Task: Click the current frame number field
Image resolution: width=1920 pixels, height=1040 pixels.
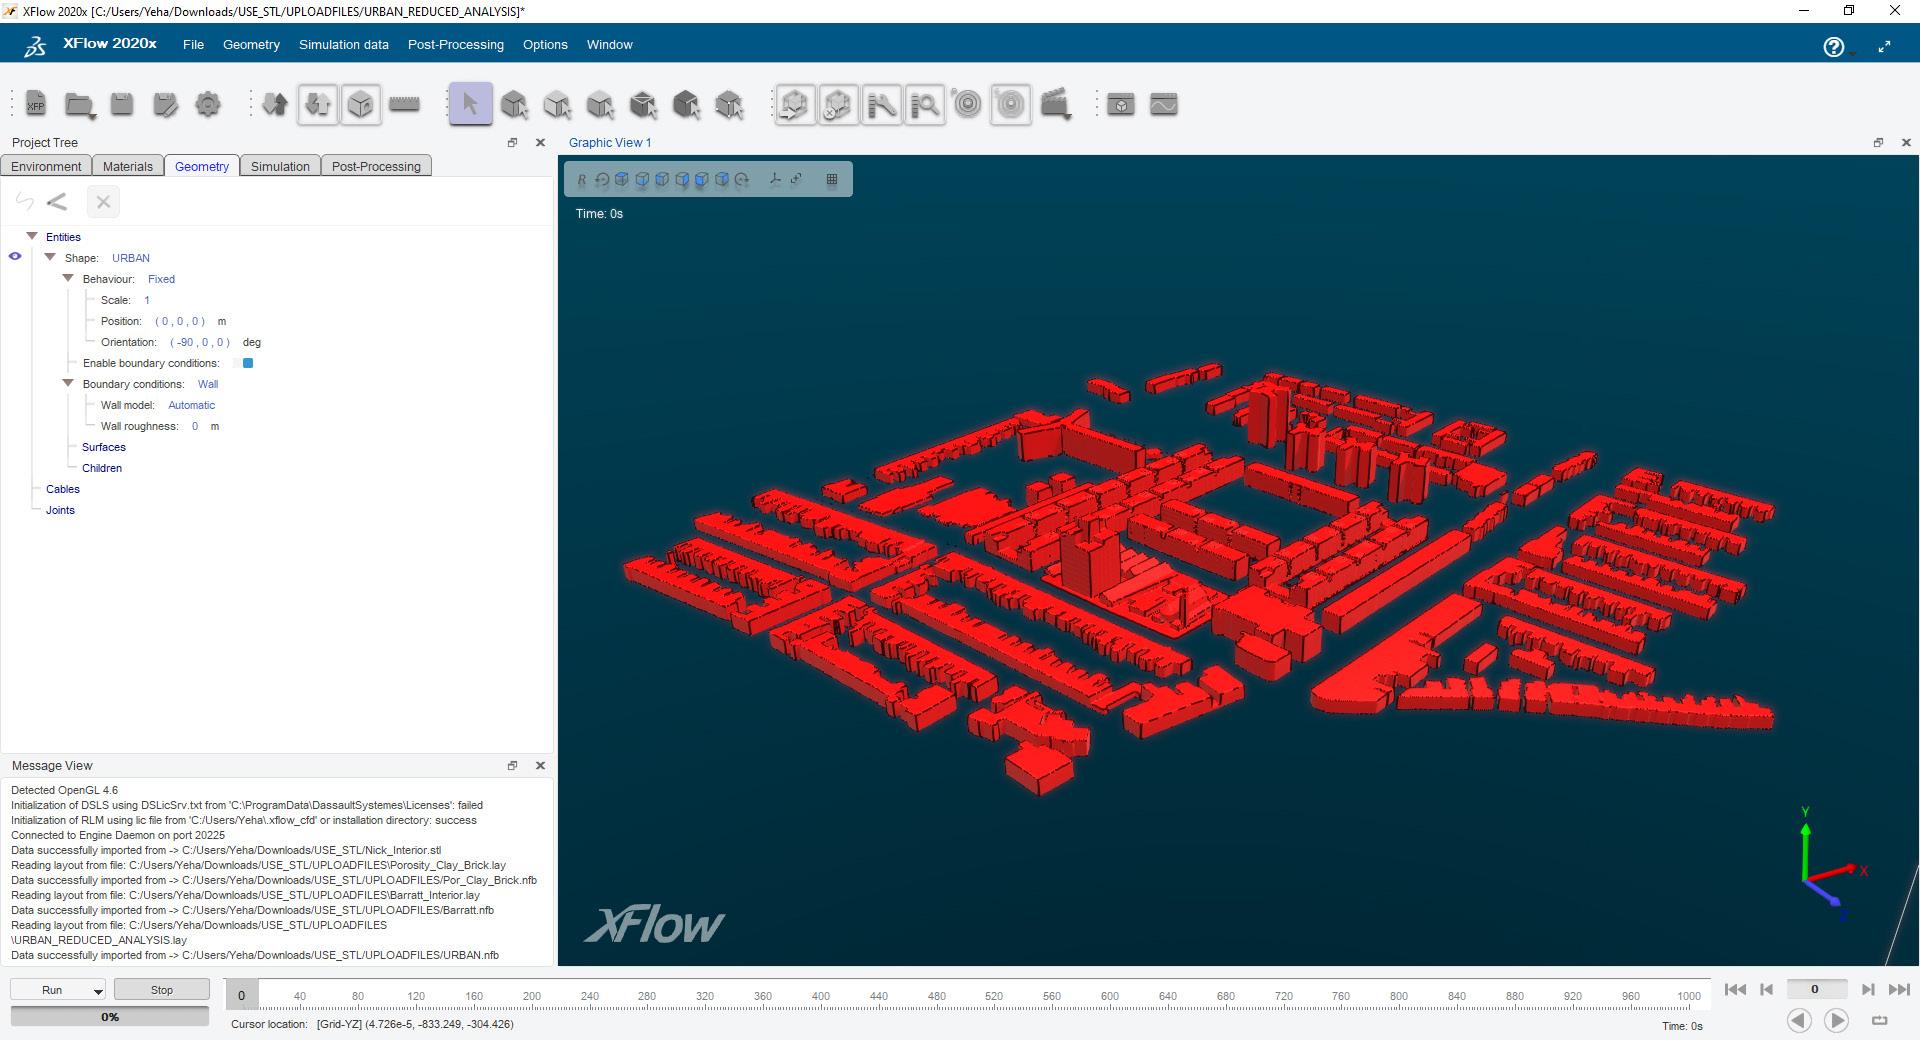Action: pyautogui.click(x=1815, y=989)
